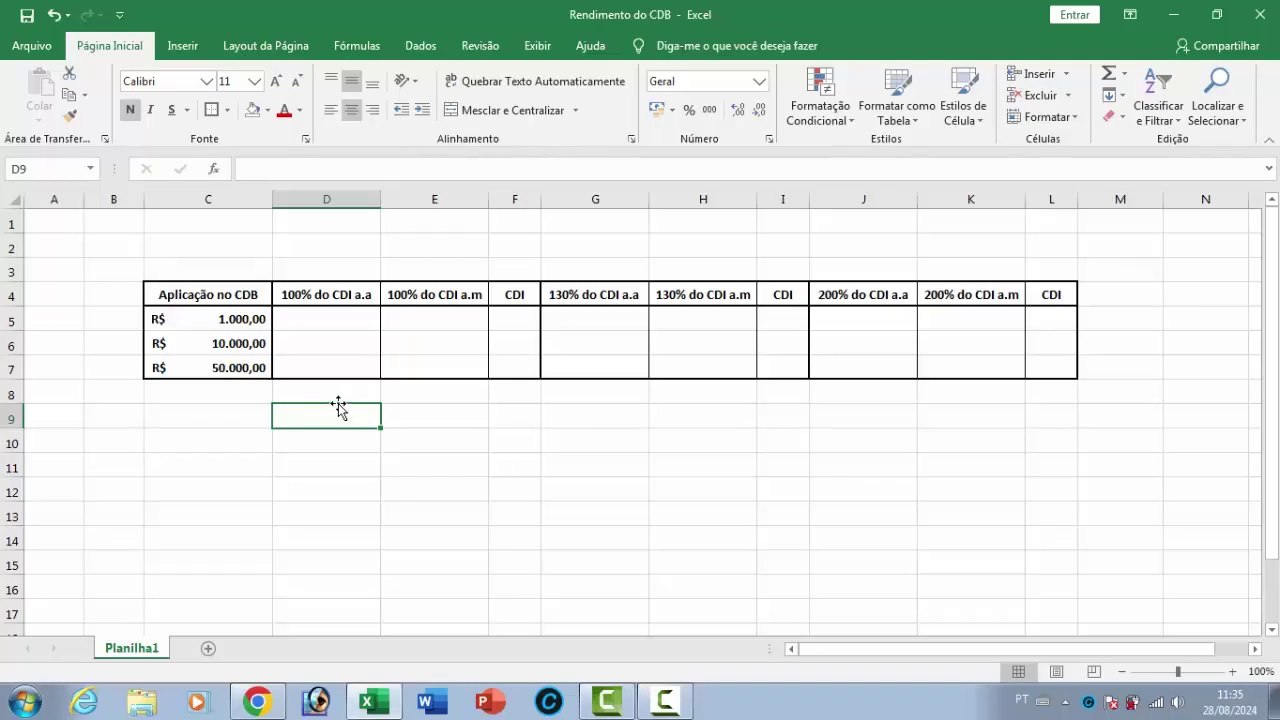
Task: Click the zoom slider handle
Action: point(1178,672)
